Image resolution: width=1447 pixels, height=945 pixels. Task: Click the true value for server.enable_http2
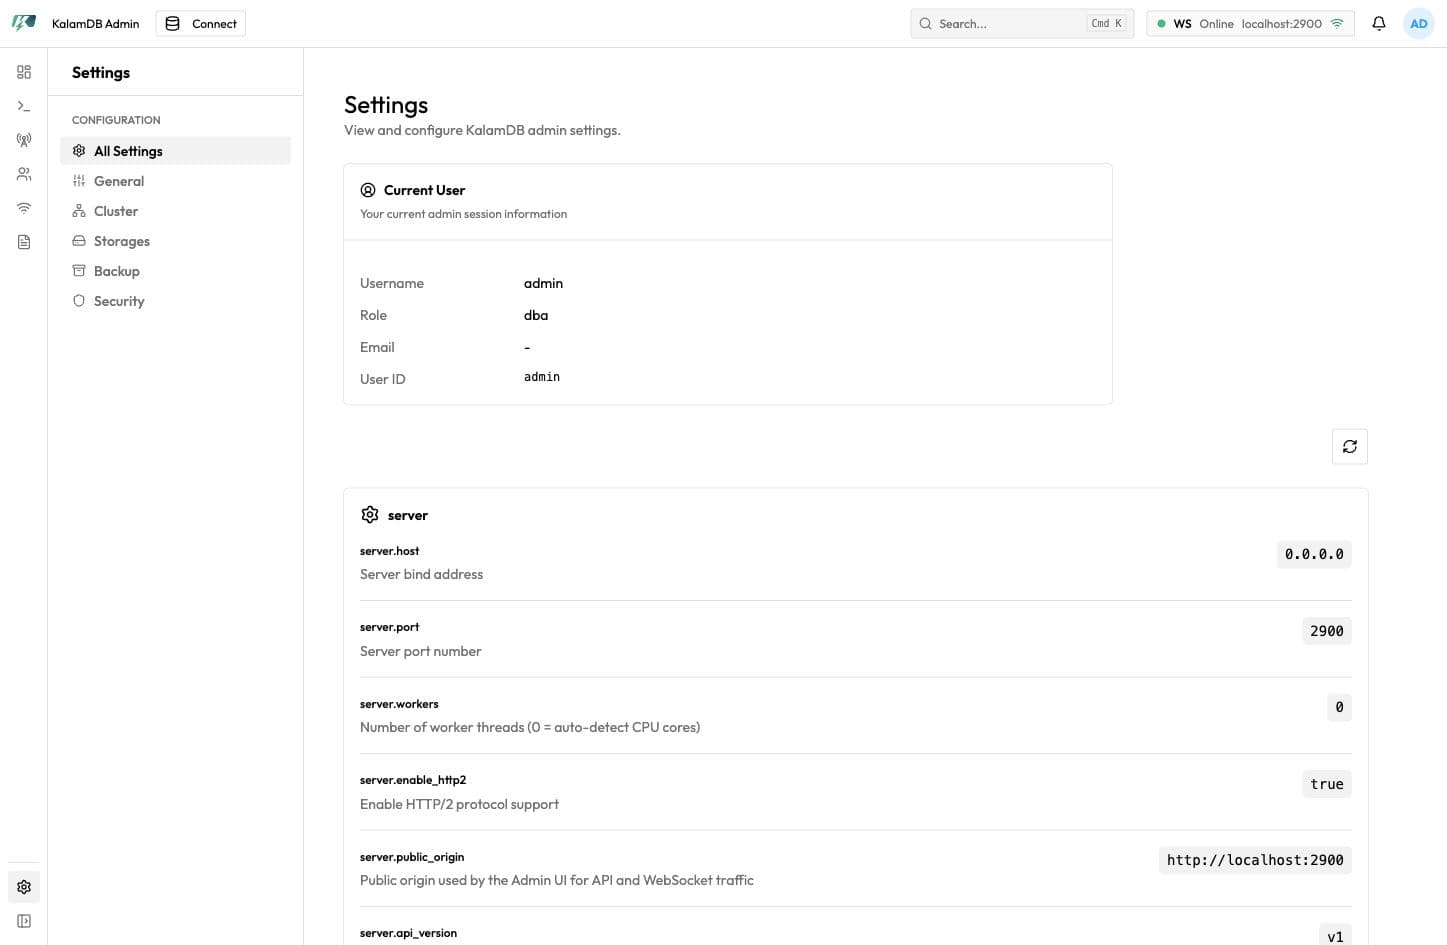[1327, 784]
